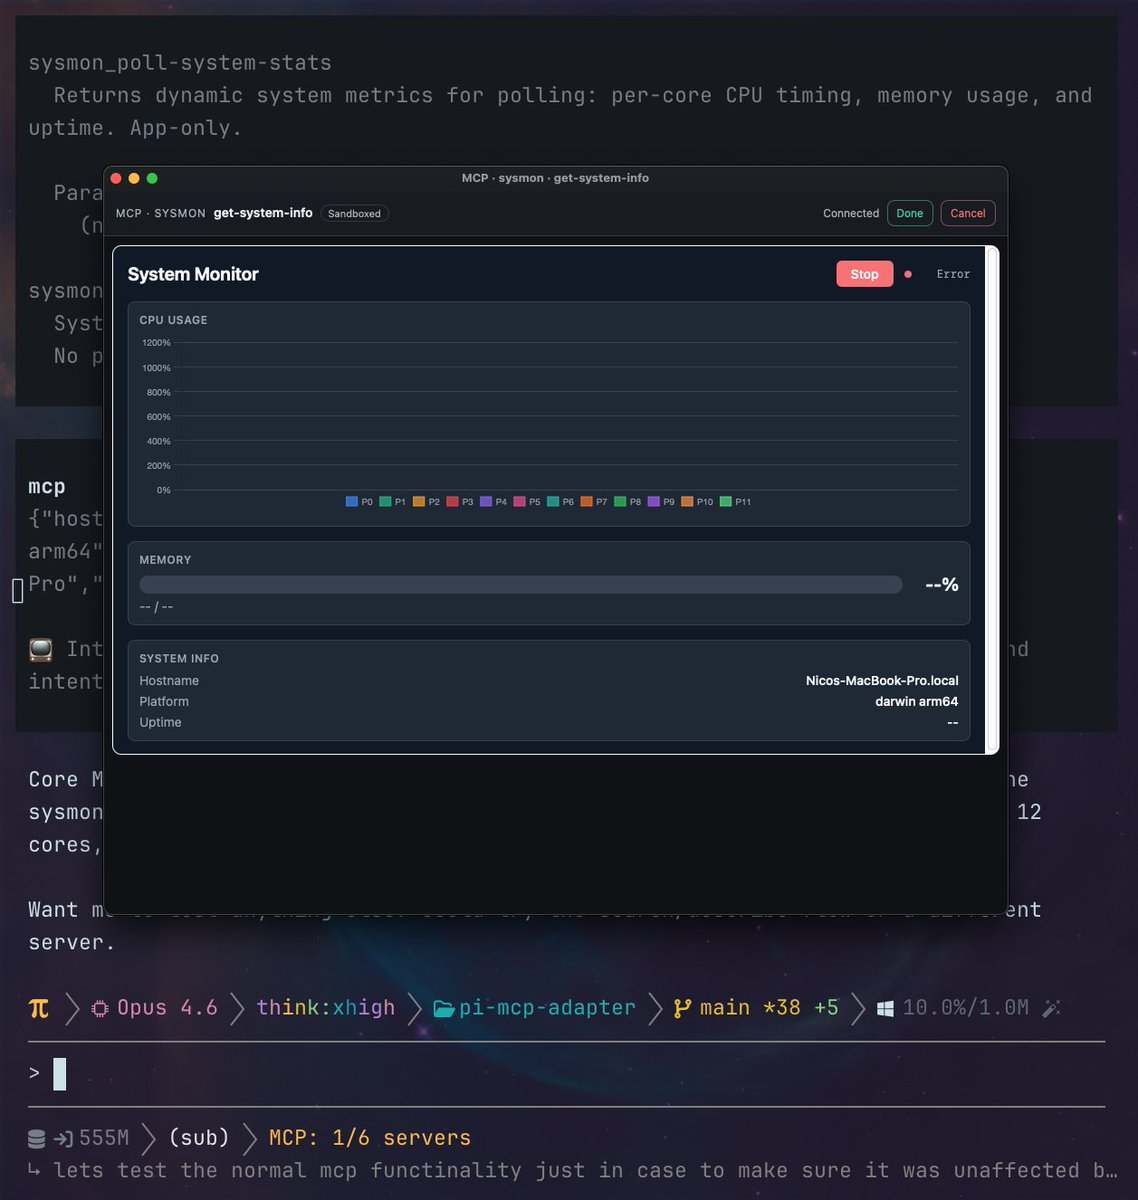Screen dimensions: 1138x1200
Task: Click the Connected status label
Action: (x=851, y=213)
